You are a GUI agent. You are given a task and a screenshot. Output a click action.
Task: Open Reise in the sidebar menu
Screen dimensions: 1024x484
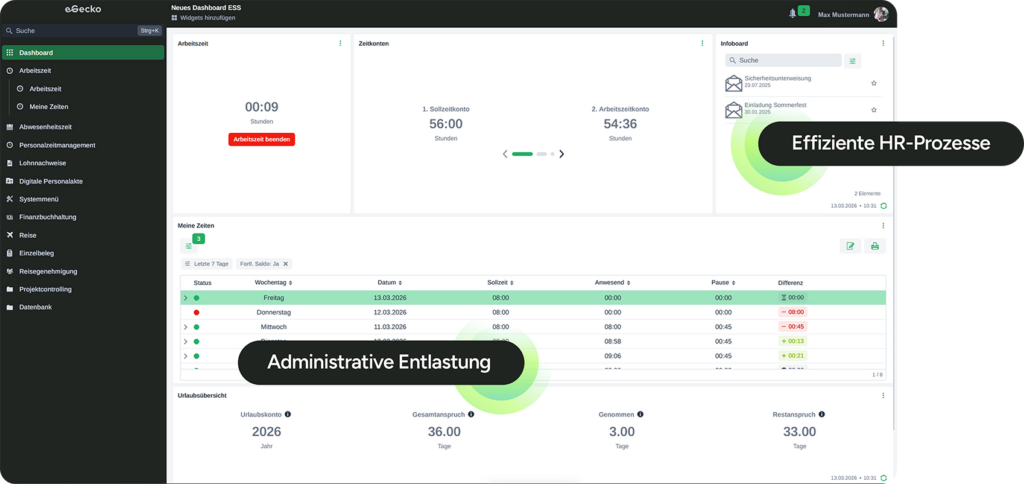click(x=27, y=235)
